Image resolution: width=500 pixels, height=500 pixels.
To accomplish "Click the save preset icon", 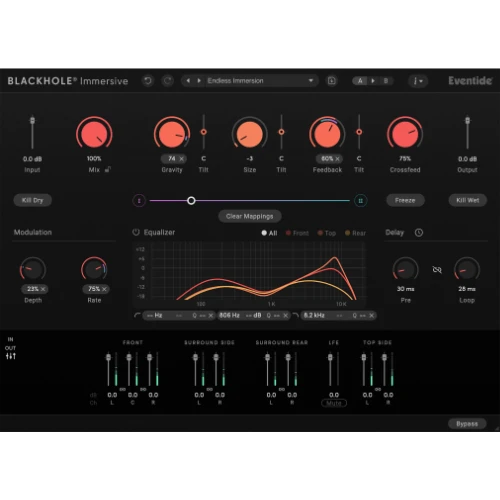I will click(332, 81).
